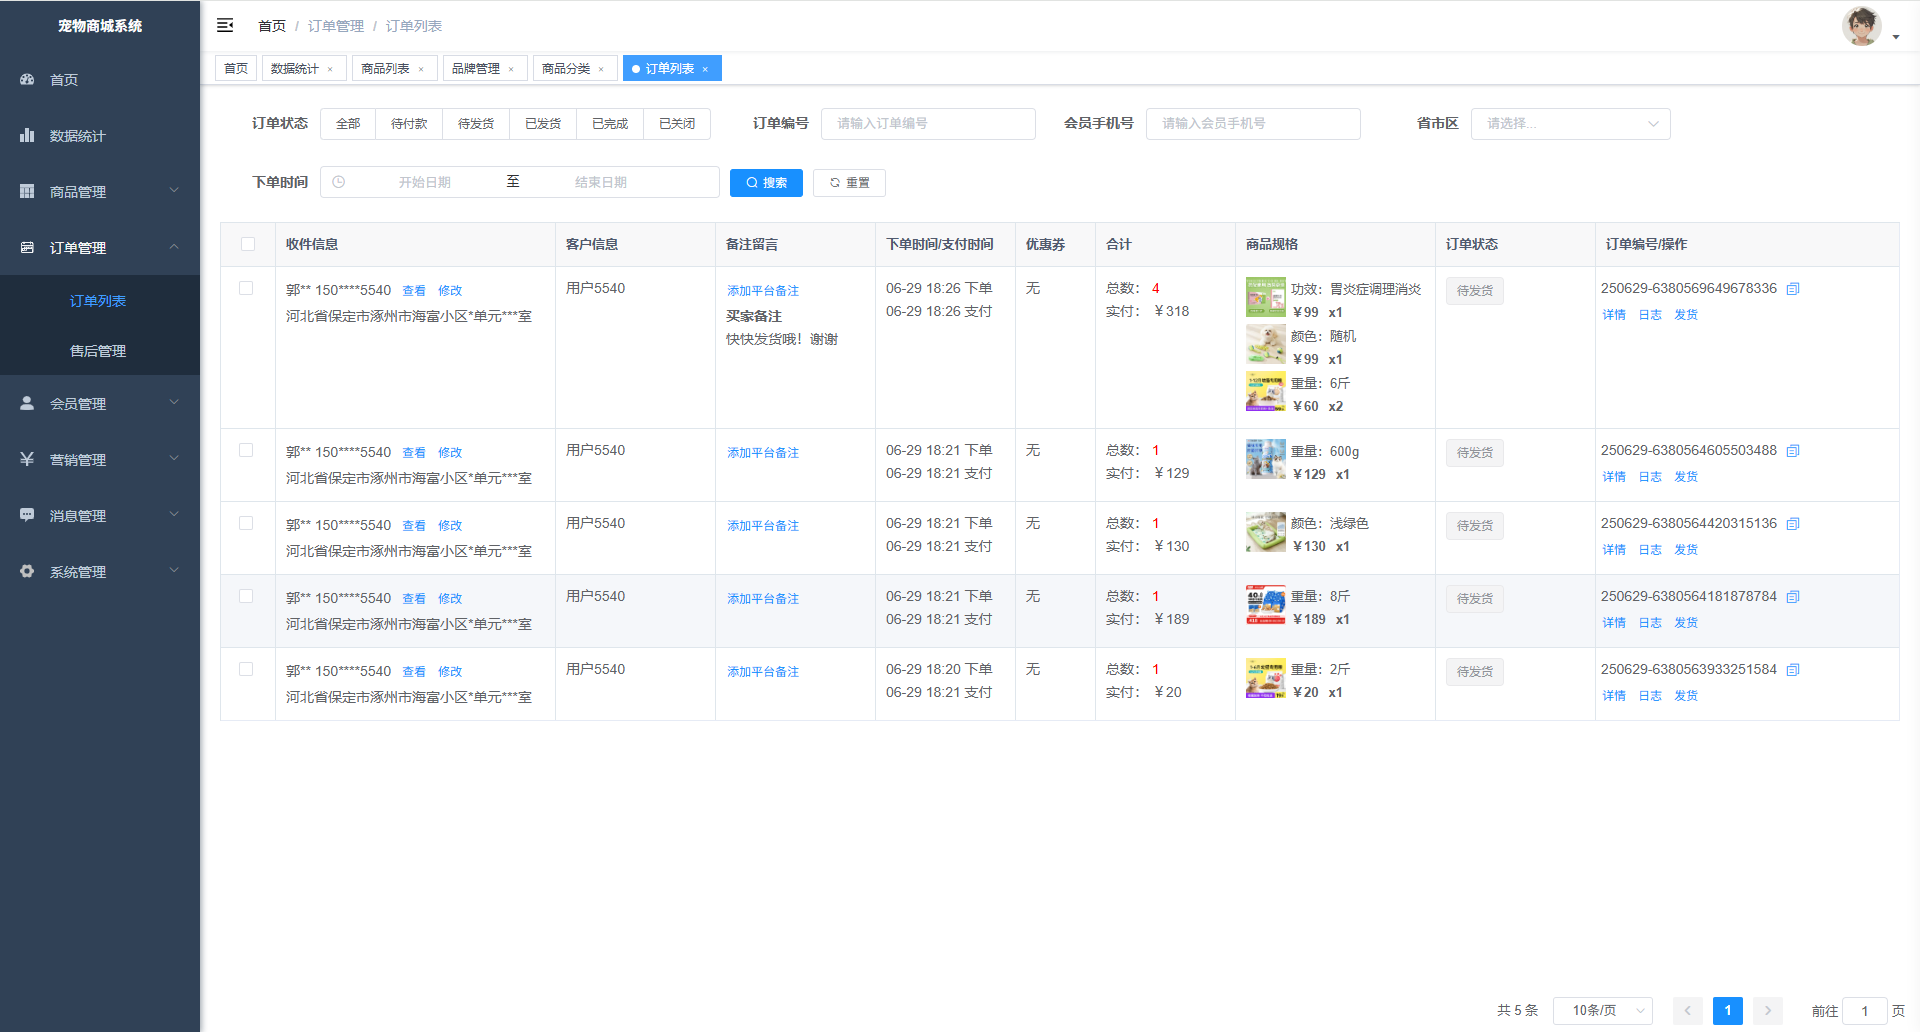
Task: Click the user avatar at top right
Action: point(1861,27)
